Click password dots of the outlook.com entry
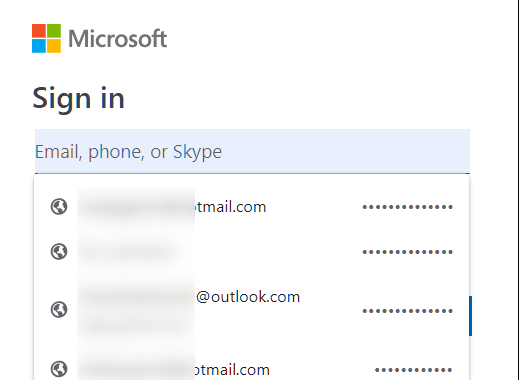Screen dimensions: 520x380 pyautogui.click(x=407, y=311)
